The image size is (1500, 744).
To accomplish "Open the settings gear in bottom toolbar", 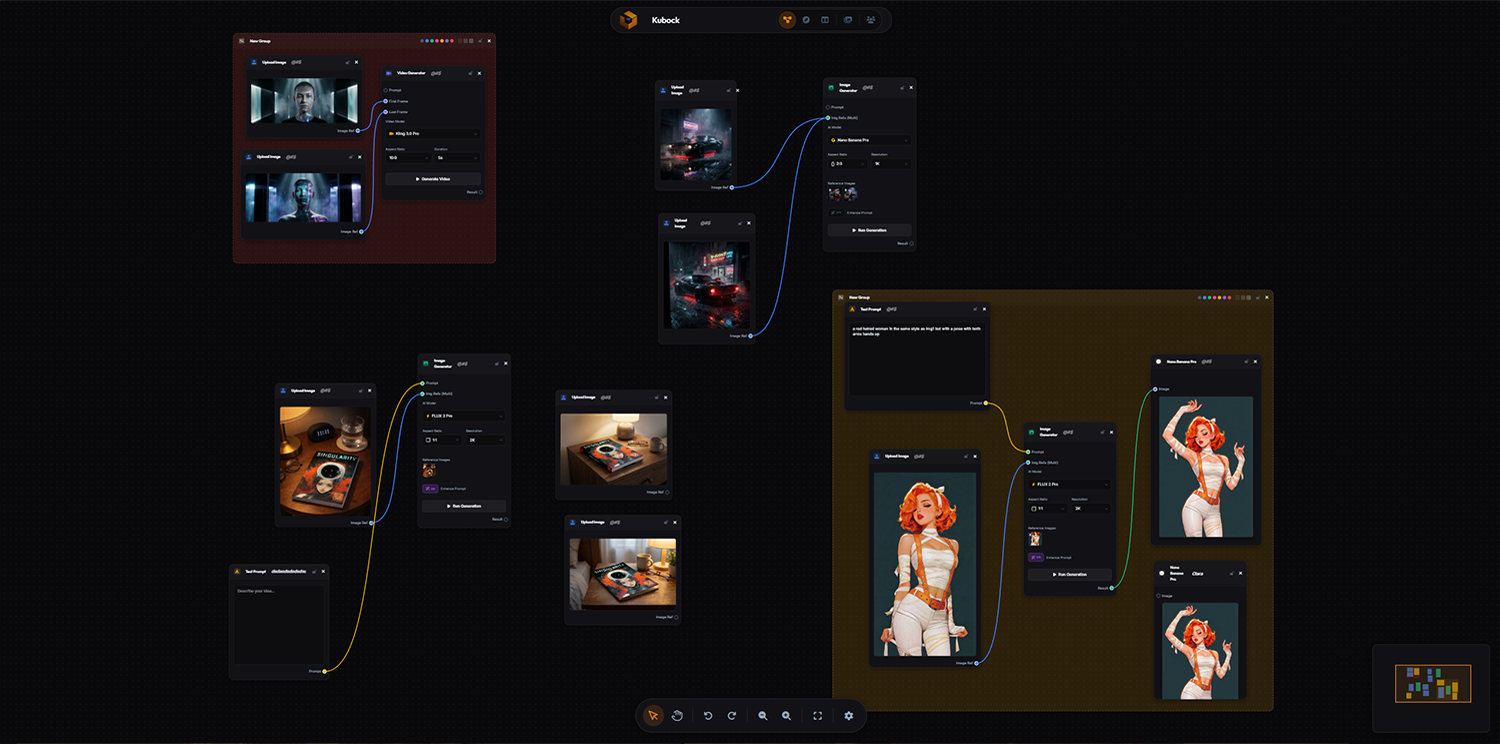I will coord(848,716).
